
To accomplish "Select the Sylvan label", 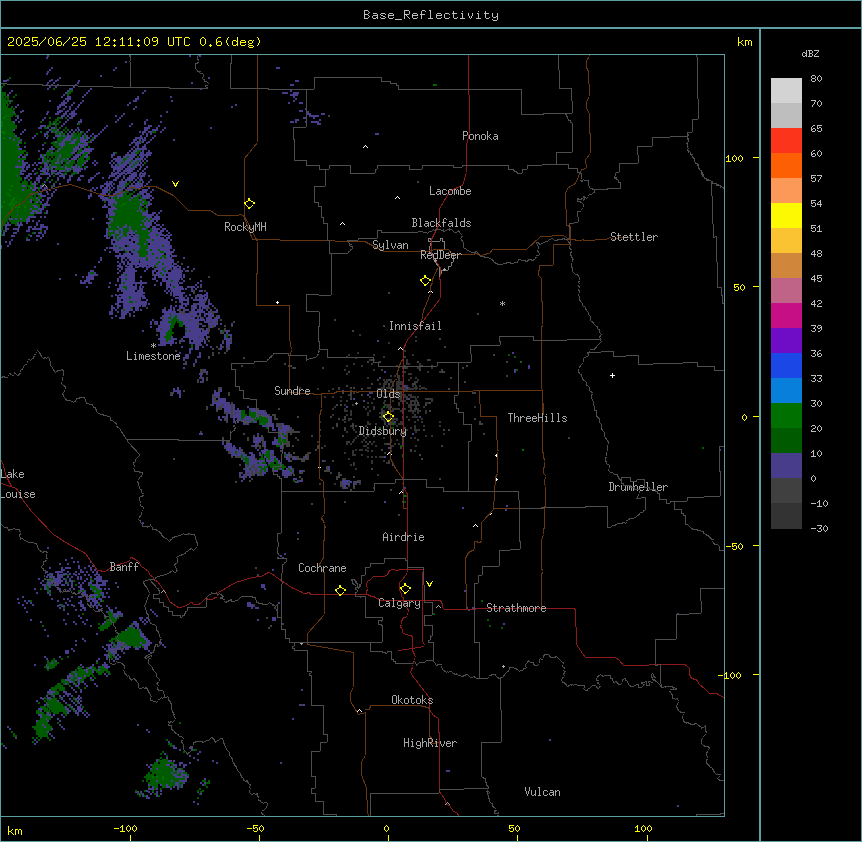I will click(x=390, y=245).
